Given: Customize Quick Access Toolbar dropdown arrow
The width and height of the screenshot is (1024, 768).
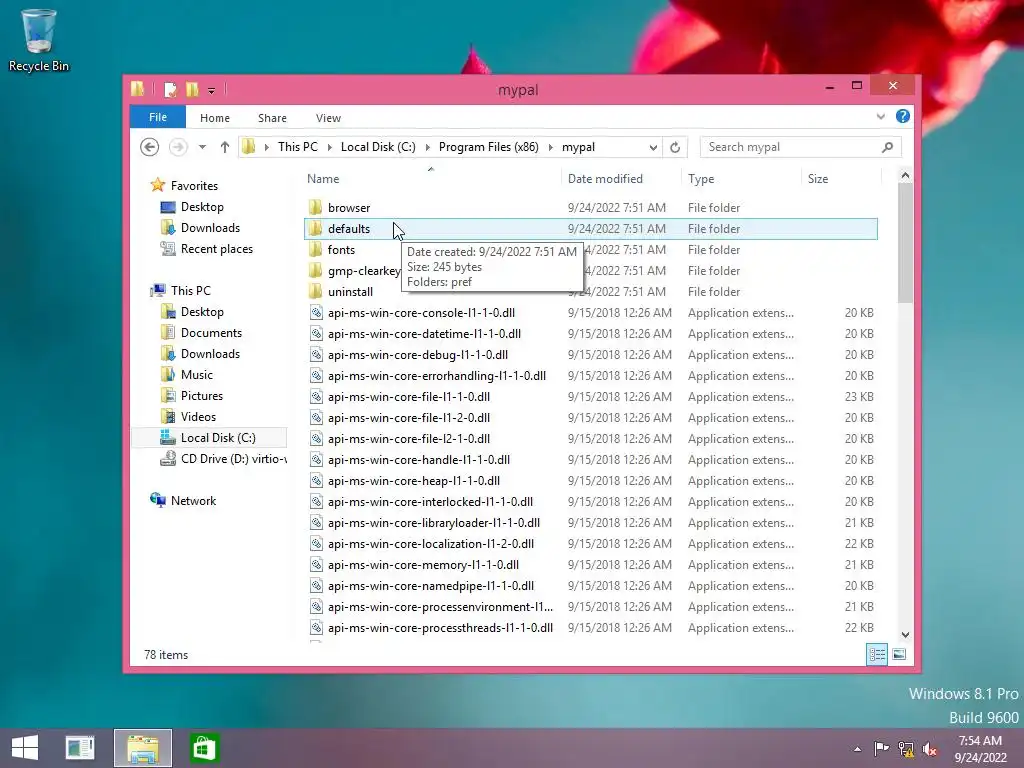Looking at the screenshot, I should point(212,90).
